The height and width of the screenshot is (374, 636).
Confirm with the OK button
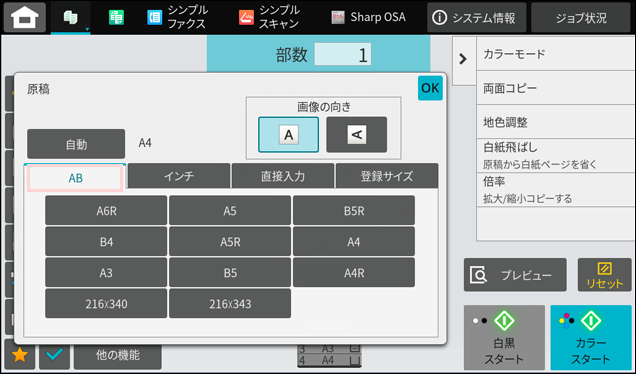click(x=430, y=88)
